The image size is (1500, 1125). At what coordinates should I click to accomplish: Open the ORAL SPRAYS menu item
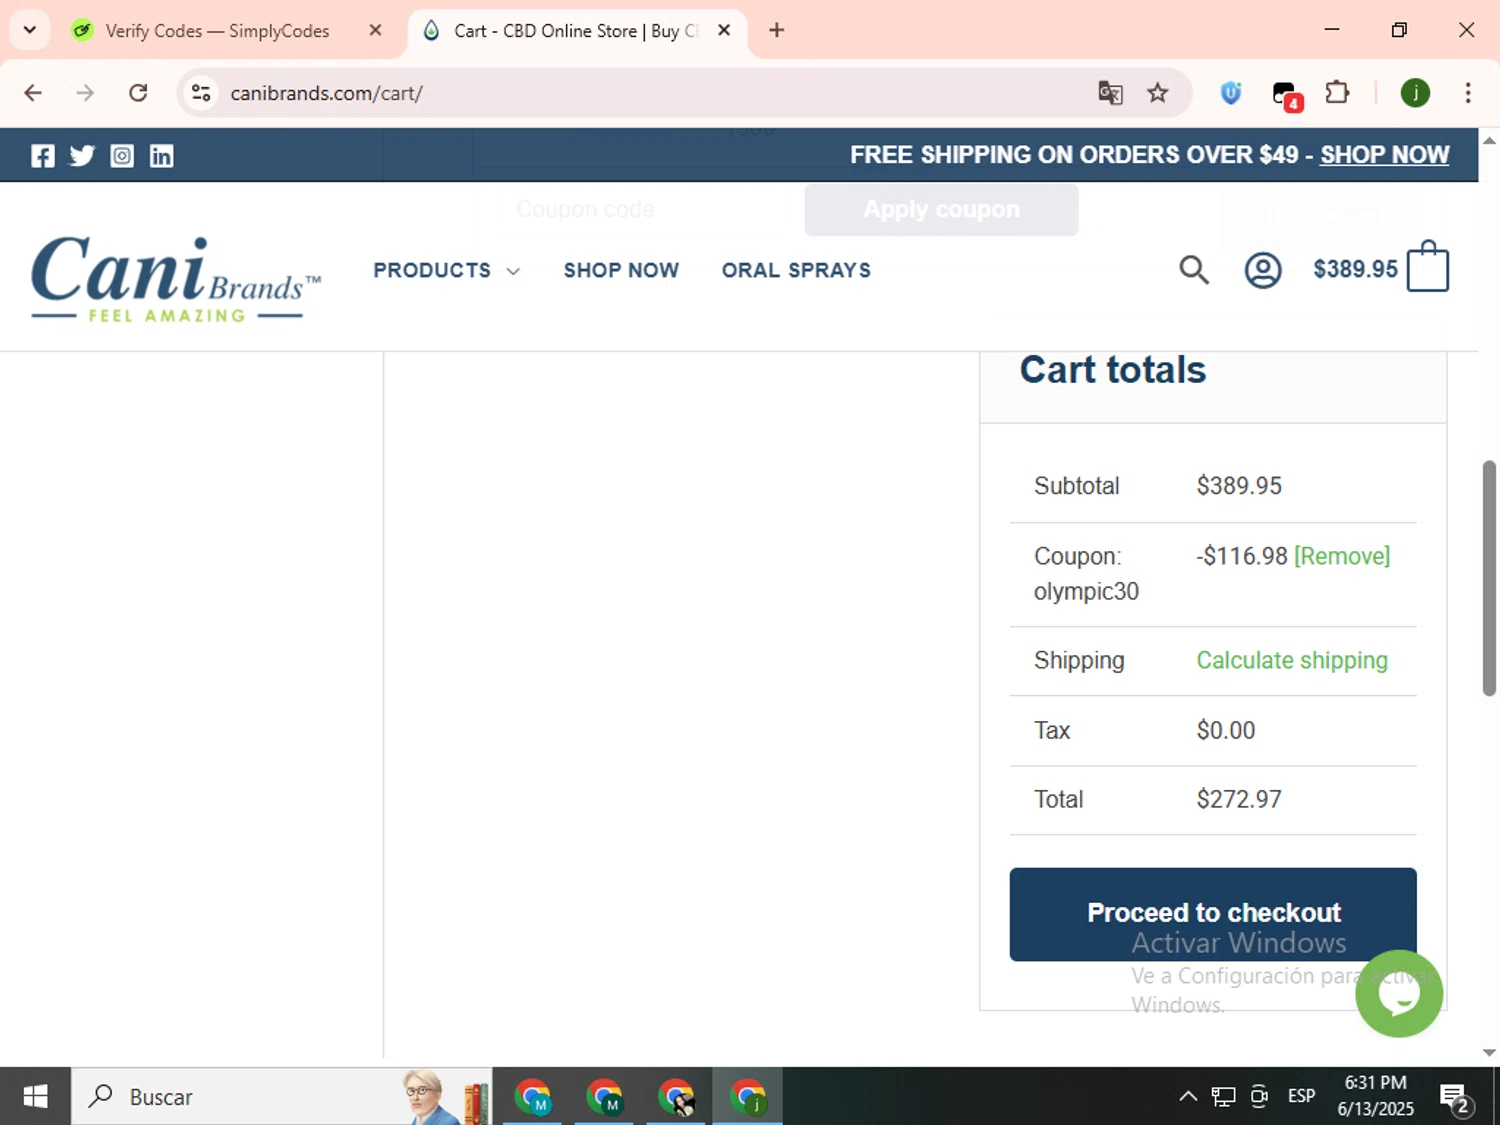[x=796, y=270]
